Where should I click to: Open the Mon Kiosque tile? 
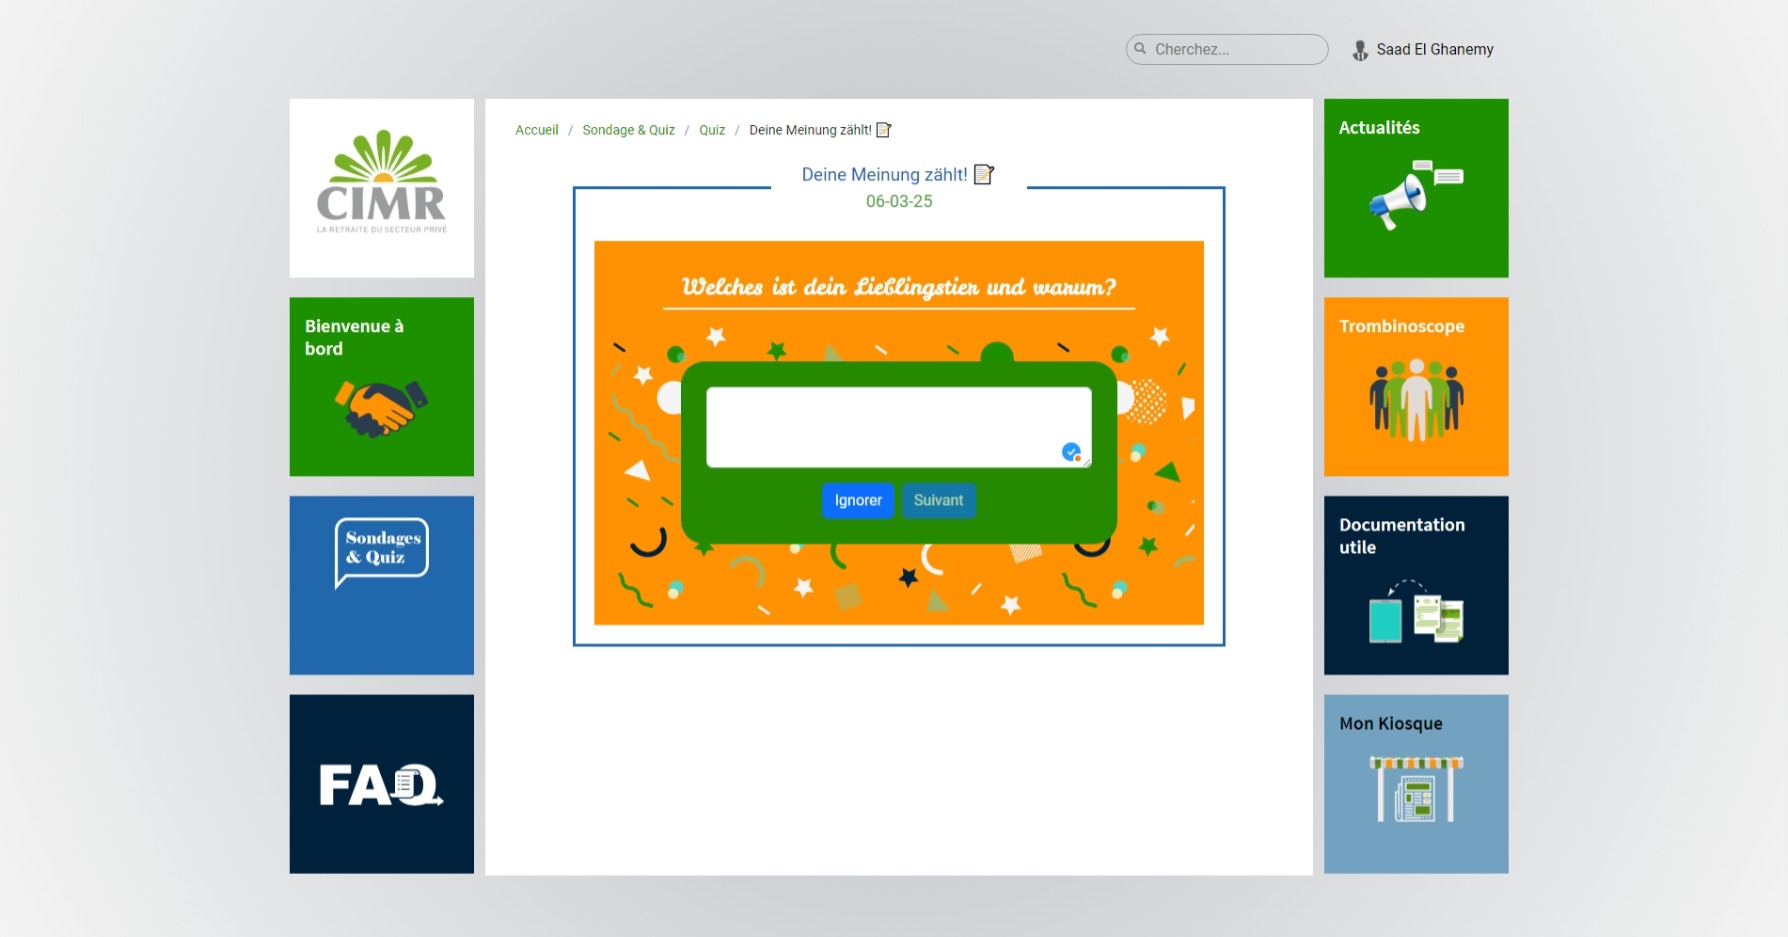tap(1415, 784)
